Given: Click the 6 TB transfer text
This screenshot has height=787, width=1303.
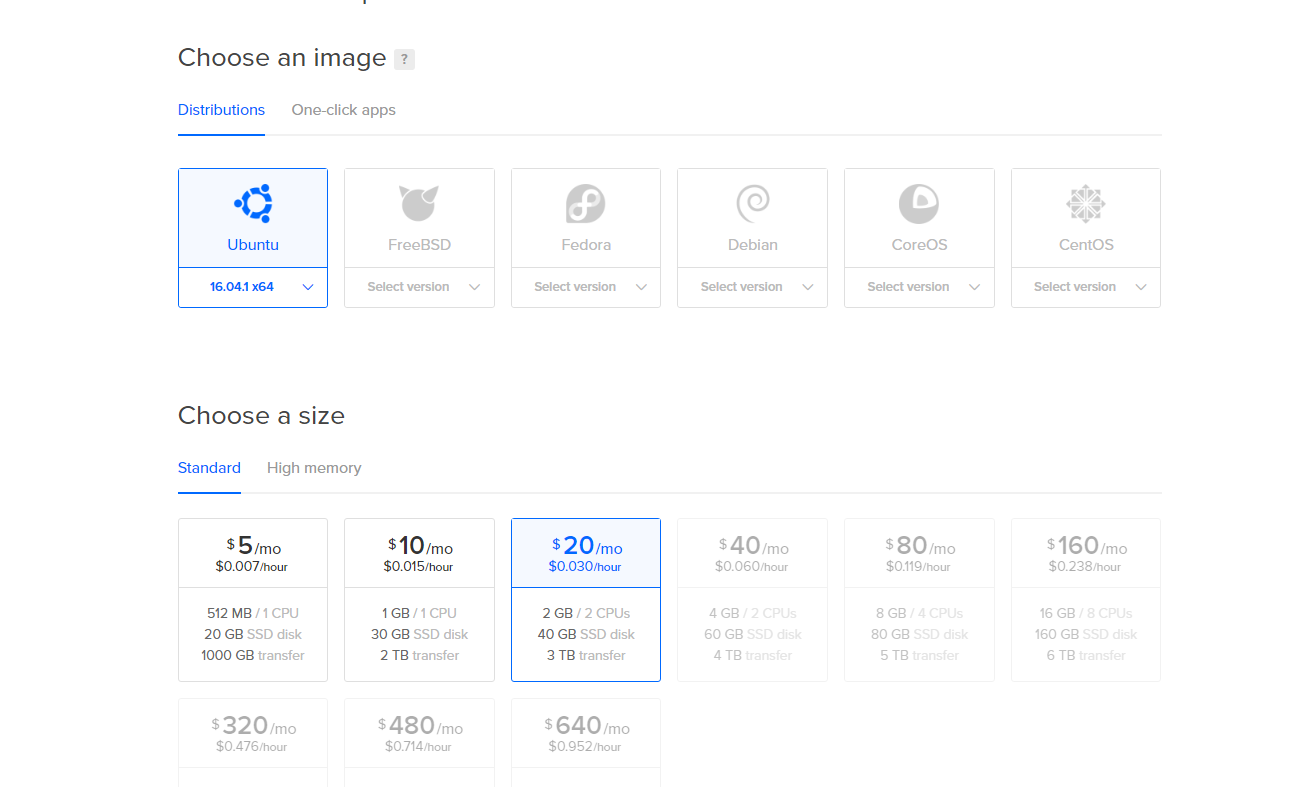Looking at the screenshot, I should click(1086, 656).
